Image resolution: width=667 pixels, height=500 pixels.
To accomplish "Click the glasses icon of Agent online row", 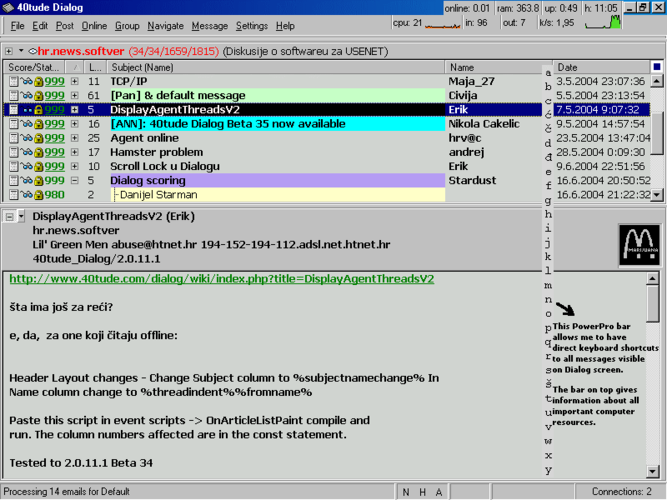I will click(x=27, y=138).
